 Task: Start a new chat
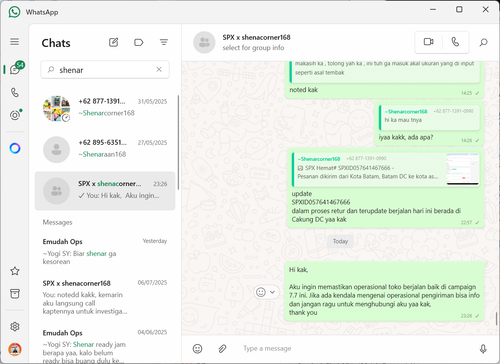click(x=113, y=42)
